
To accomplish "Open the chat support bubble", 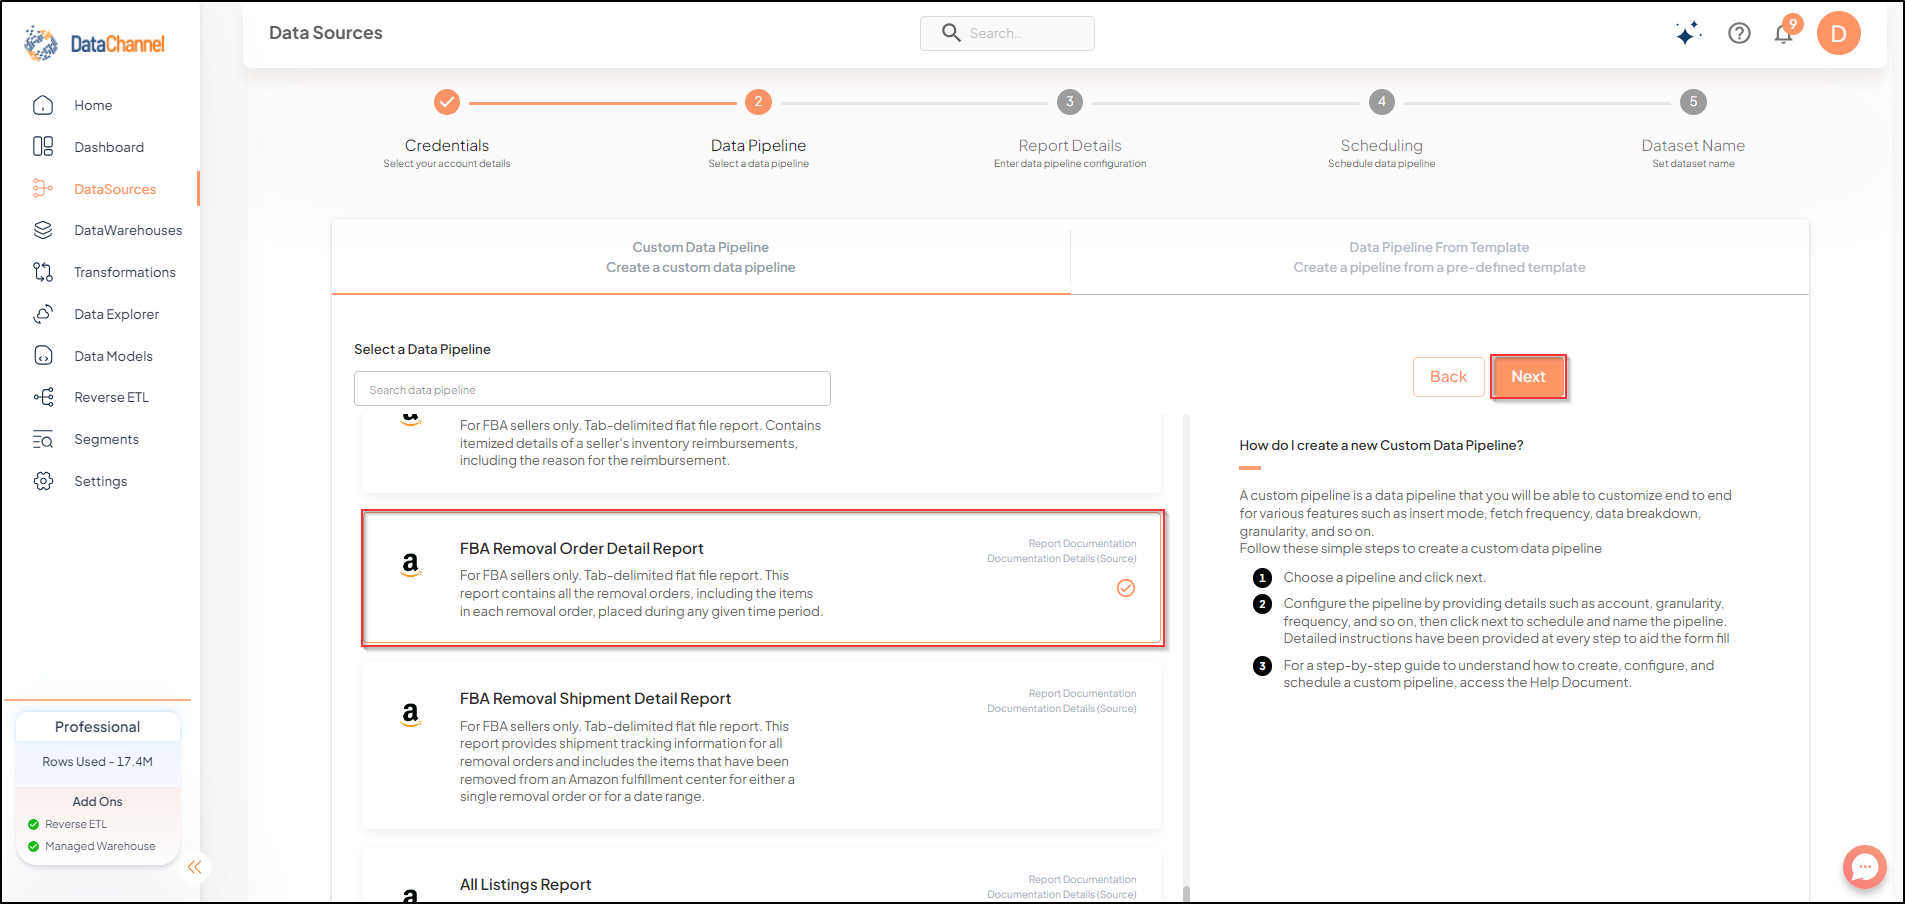I will click(1865, 867).
